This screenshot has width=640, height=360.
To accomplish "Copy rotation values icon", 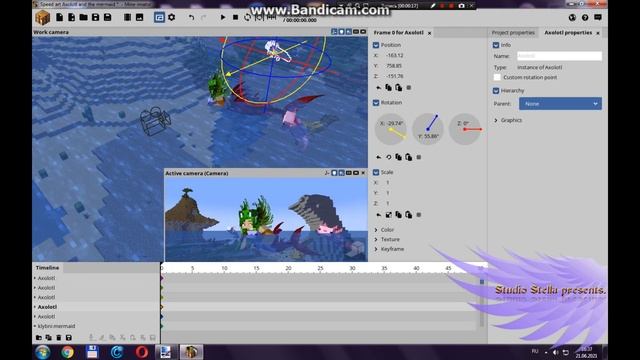I will tap(398, 157).
